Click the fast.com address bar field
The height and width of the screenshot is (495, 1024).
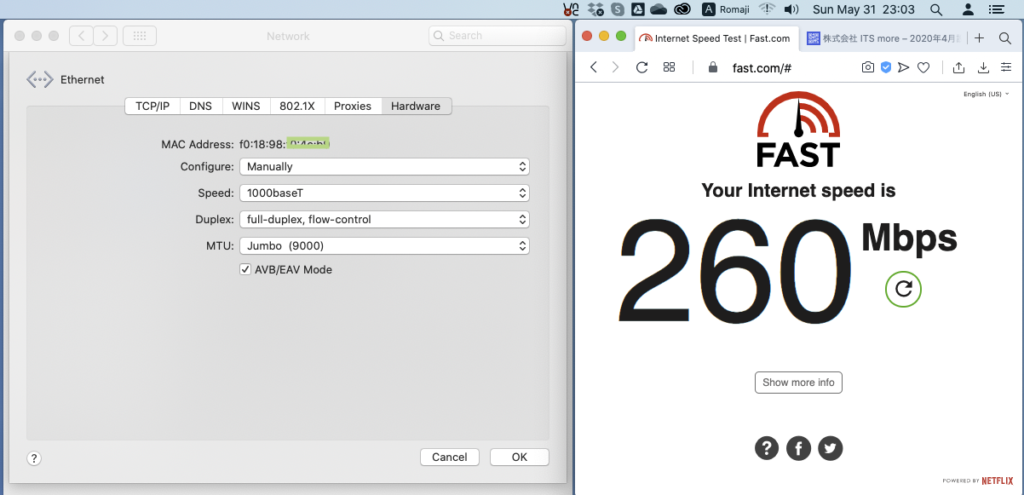780,67
